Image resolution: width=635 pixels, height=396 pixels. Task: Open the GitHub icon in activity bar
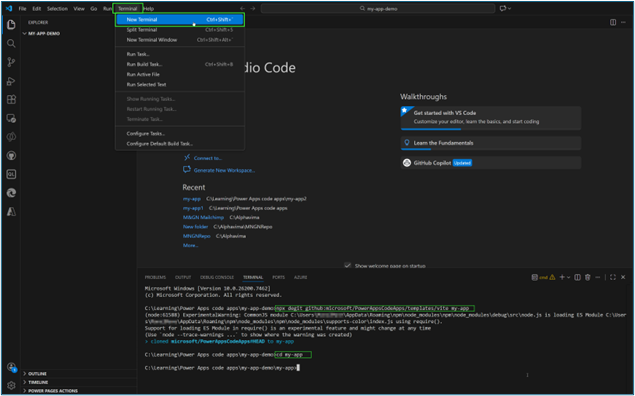pyautogui.click(x=11, y=155)
